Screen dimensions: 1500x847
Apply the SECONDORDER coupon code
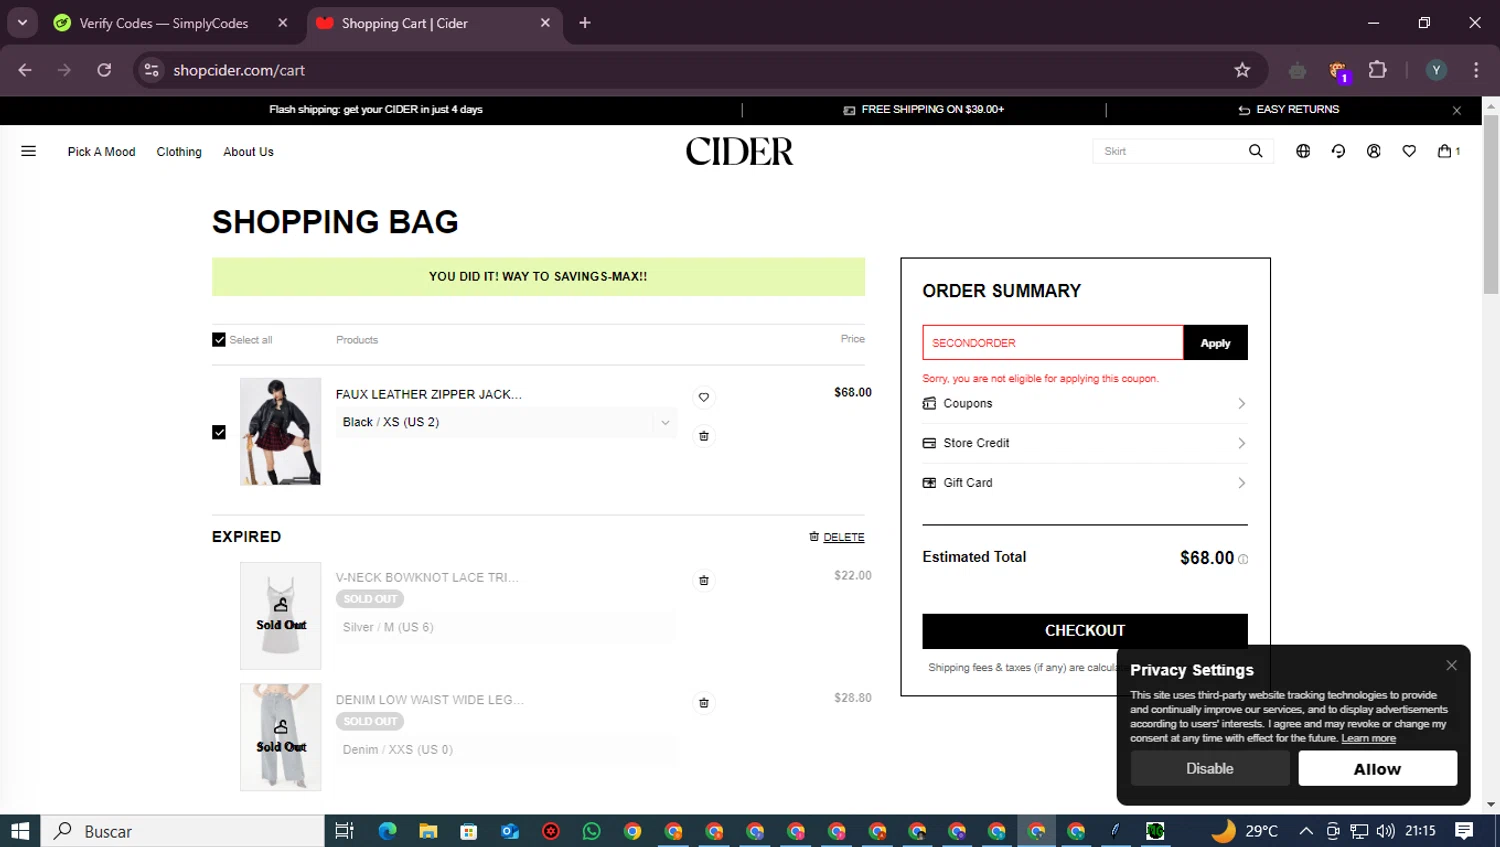[1215, 343]
